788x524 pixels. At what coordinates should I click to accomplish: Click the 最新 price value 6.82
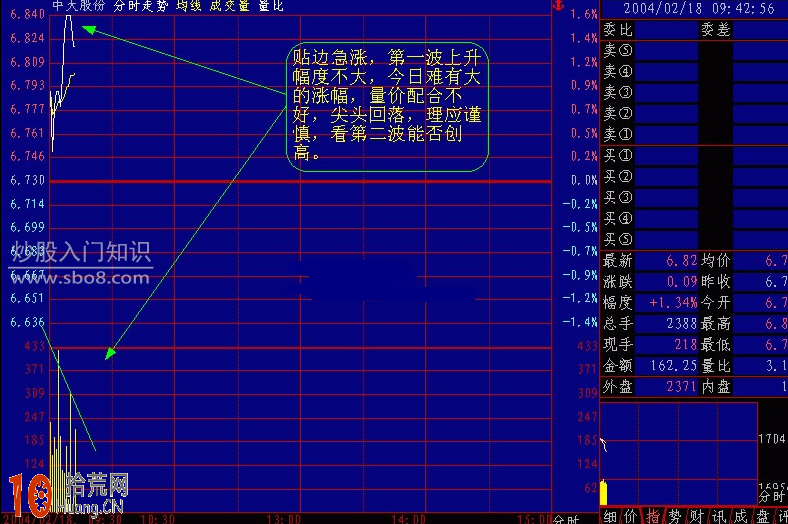[682, 261]
